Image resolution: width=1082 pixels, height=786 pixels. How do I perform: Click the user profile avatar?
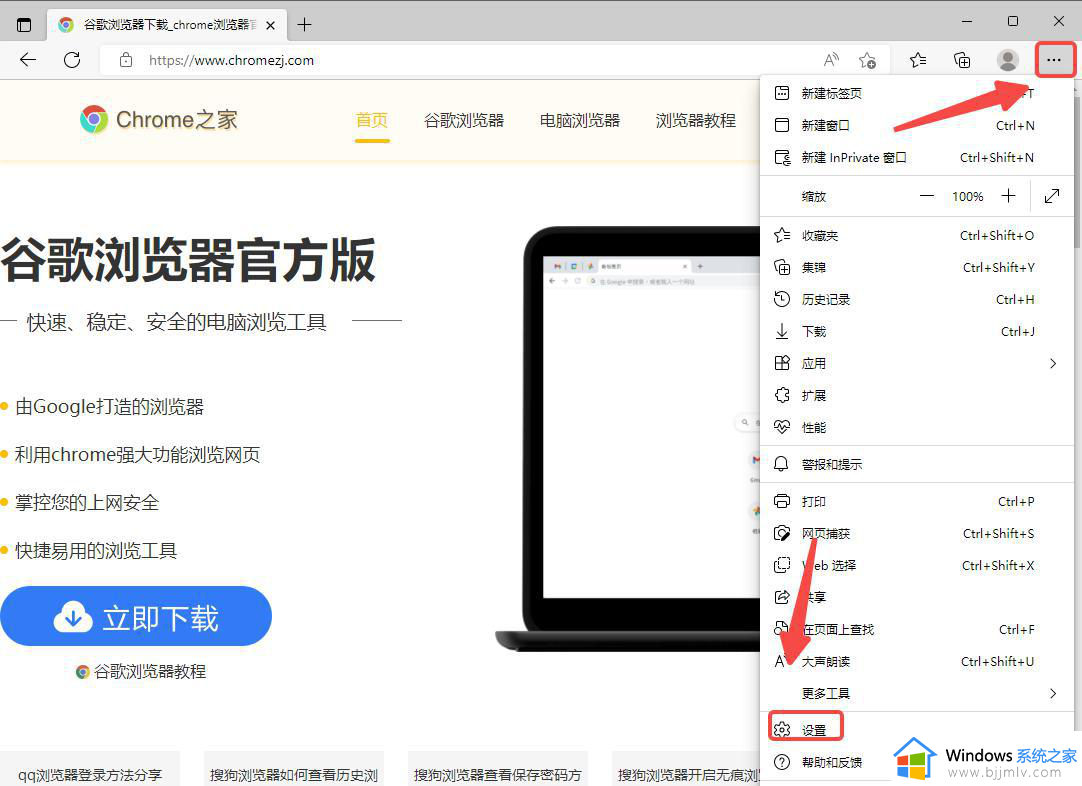(x=1007, y=60)
